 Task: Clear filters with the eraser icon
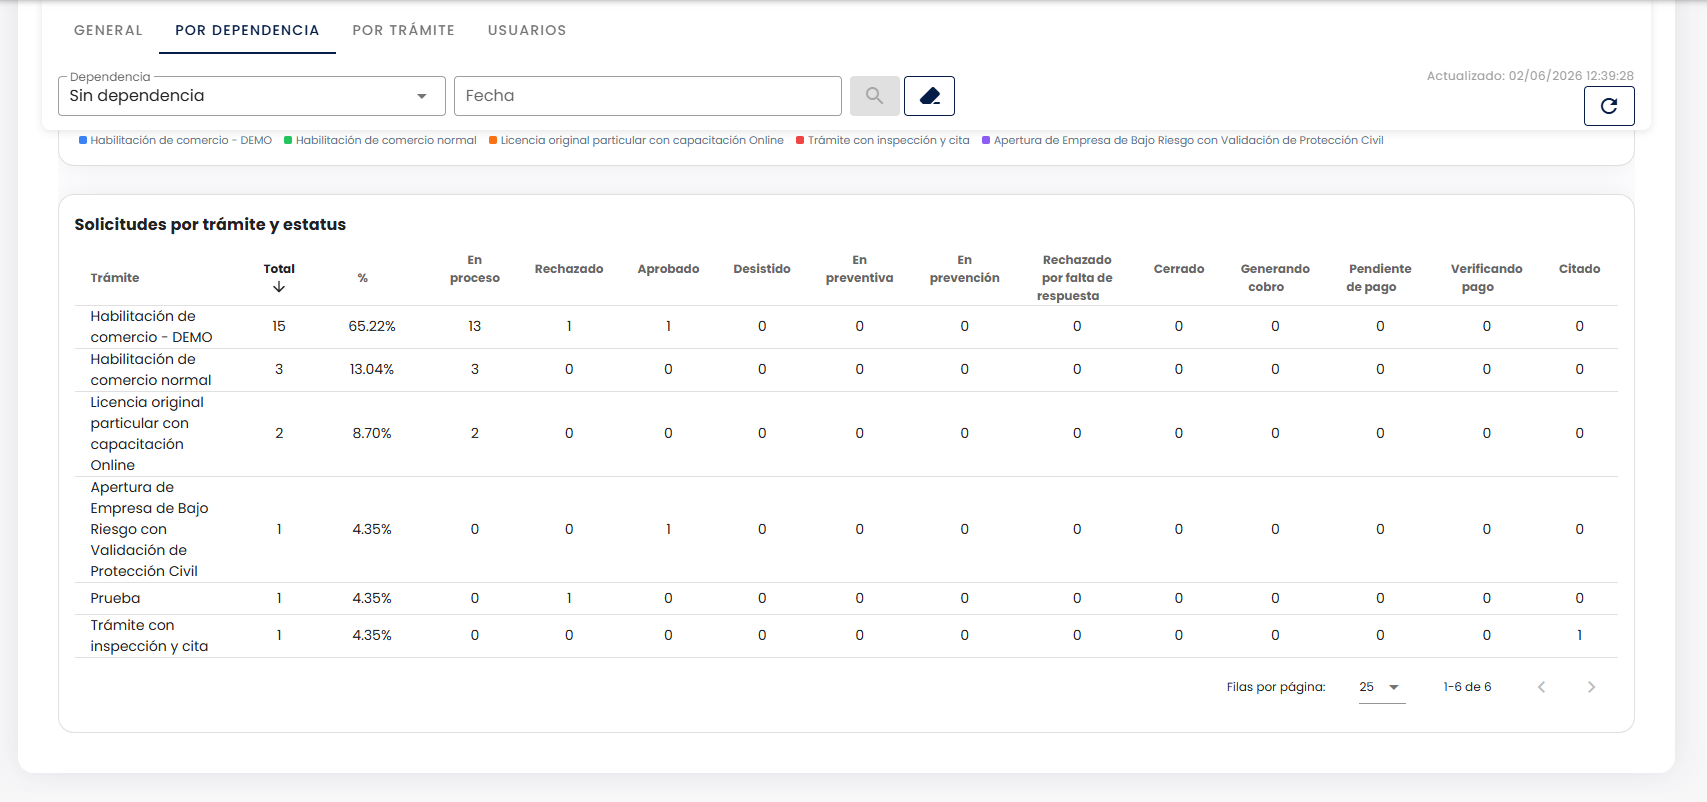tap(929, 96)
